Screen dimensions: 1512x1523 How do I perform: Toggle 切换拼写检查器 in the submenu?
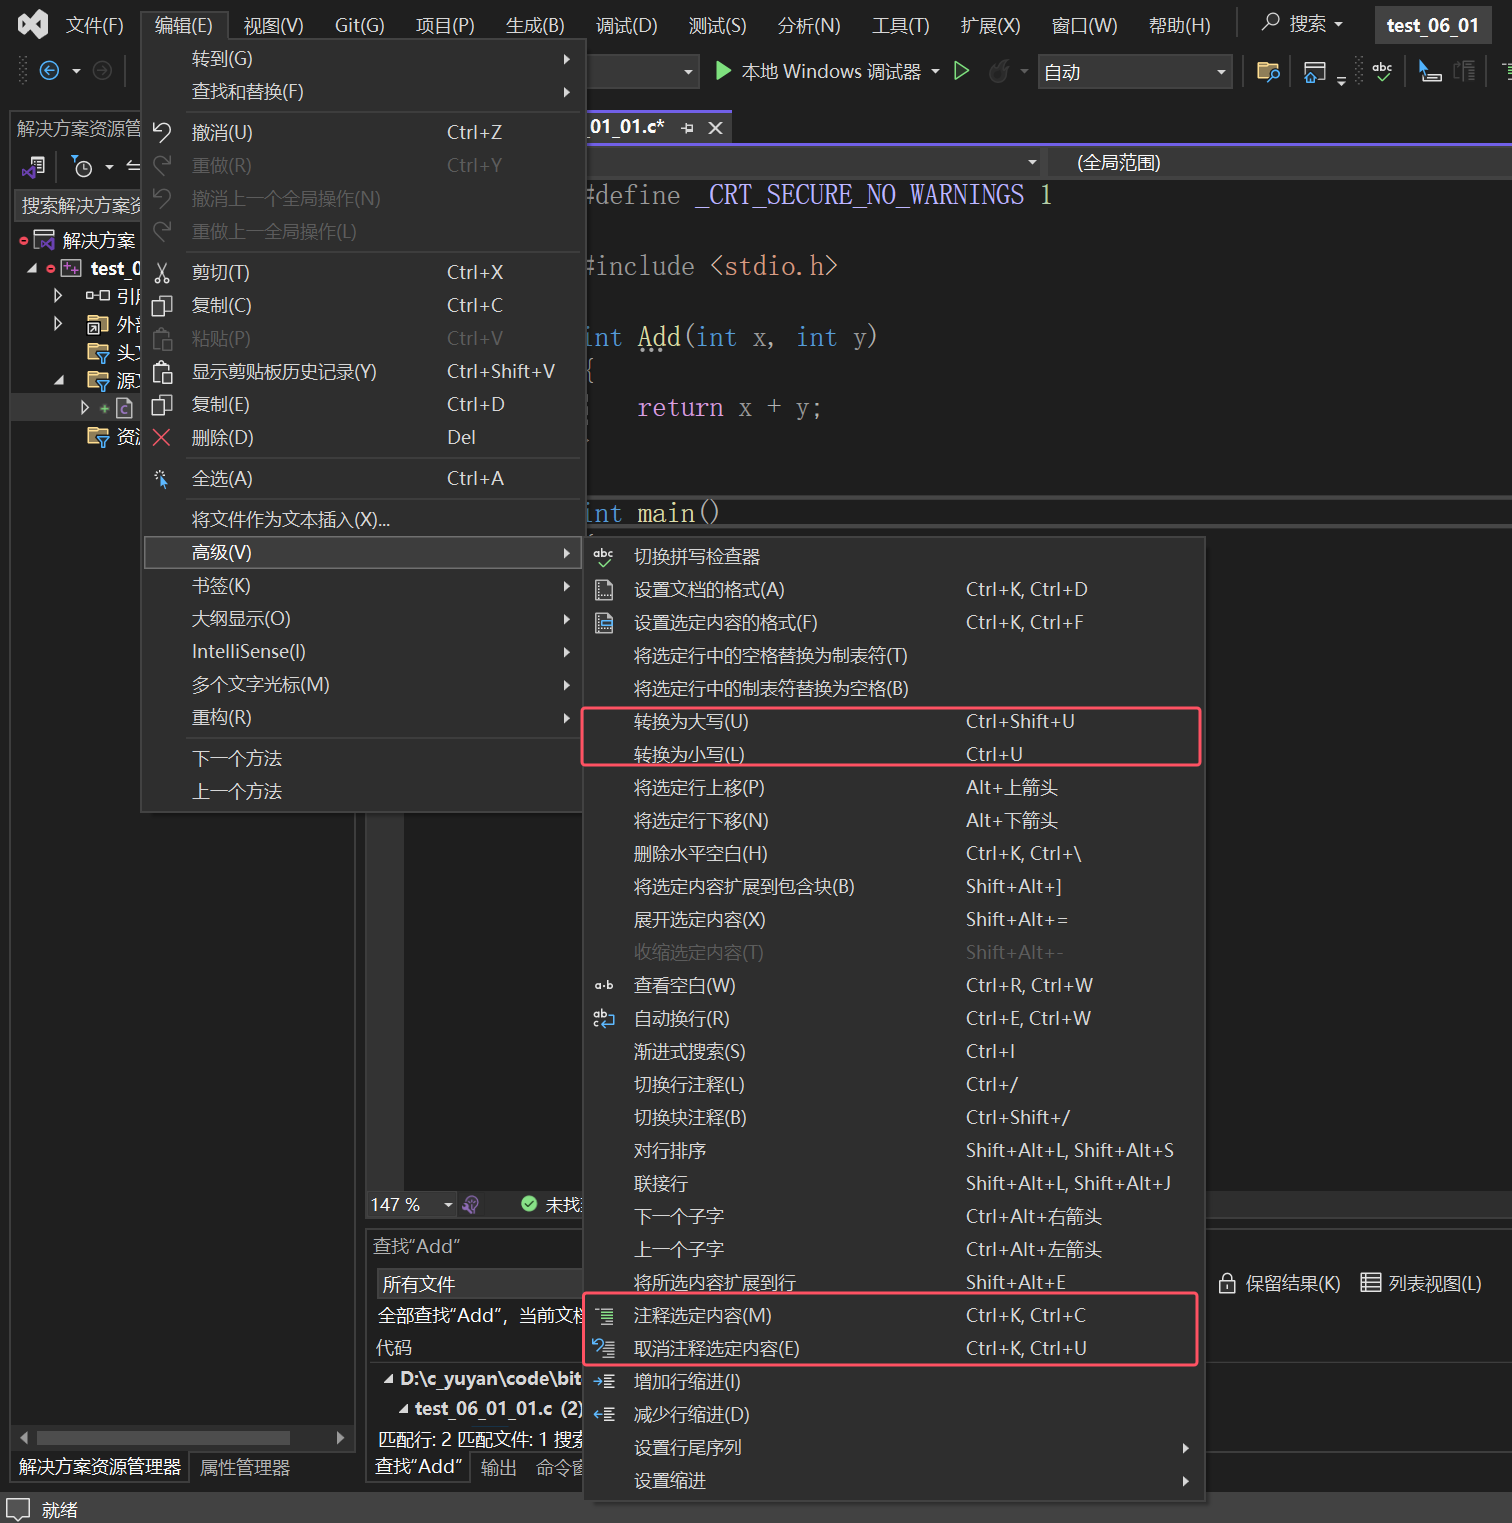(x=894, y=556)
